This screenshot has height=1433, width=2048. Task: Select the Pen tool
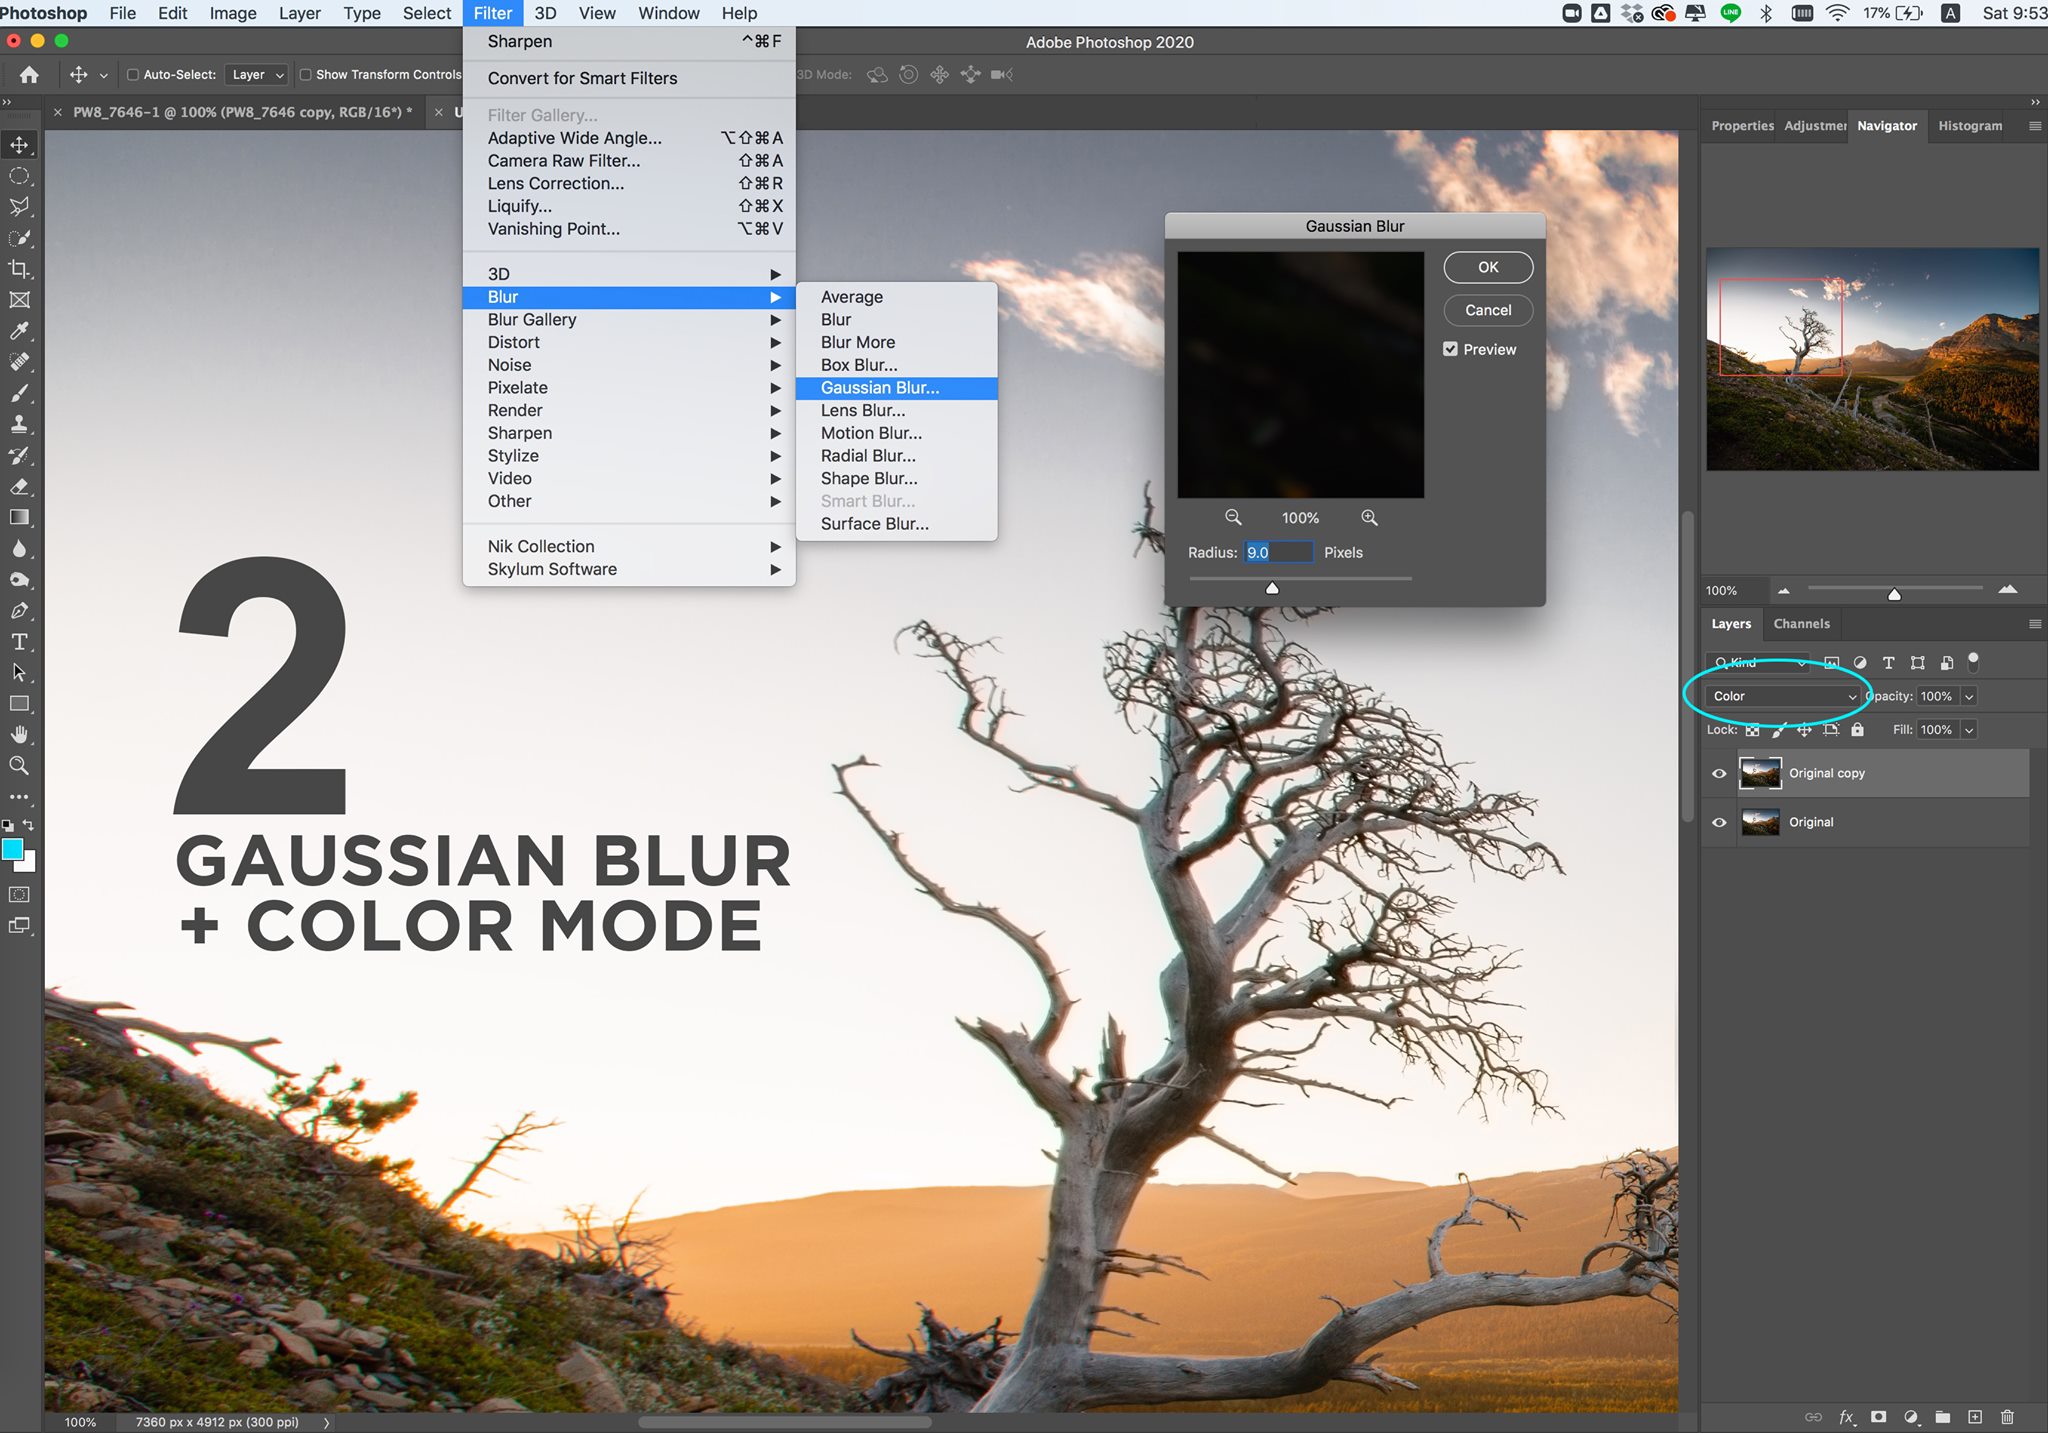(x=19, y=610)
